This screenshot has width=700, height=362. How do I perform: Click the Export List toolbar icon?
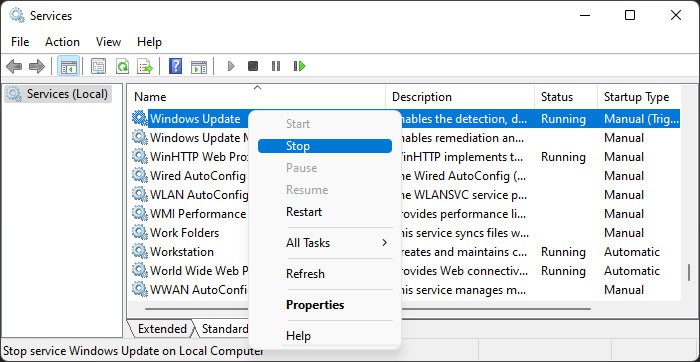click(x=145, y=67)
